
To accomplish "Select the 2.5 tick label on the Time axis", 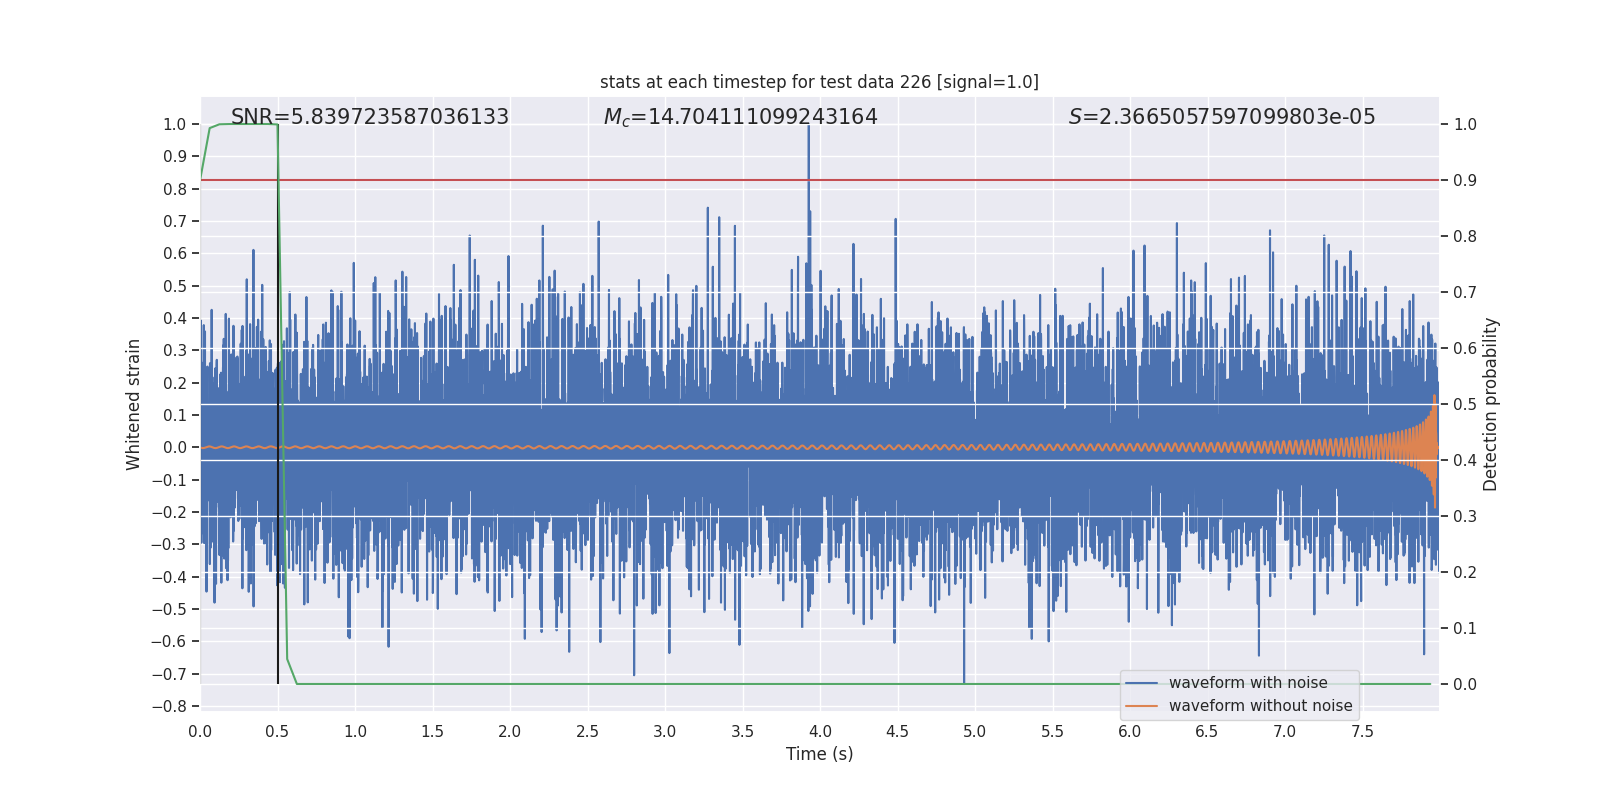I will tap(587, 731).
